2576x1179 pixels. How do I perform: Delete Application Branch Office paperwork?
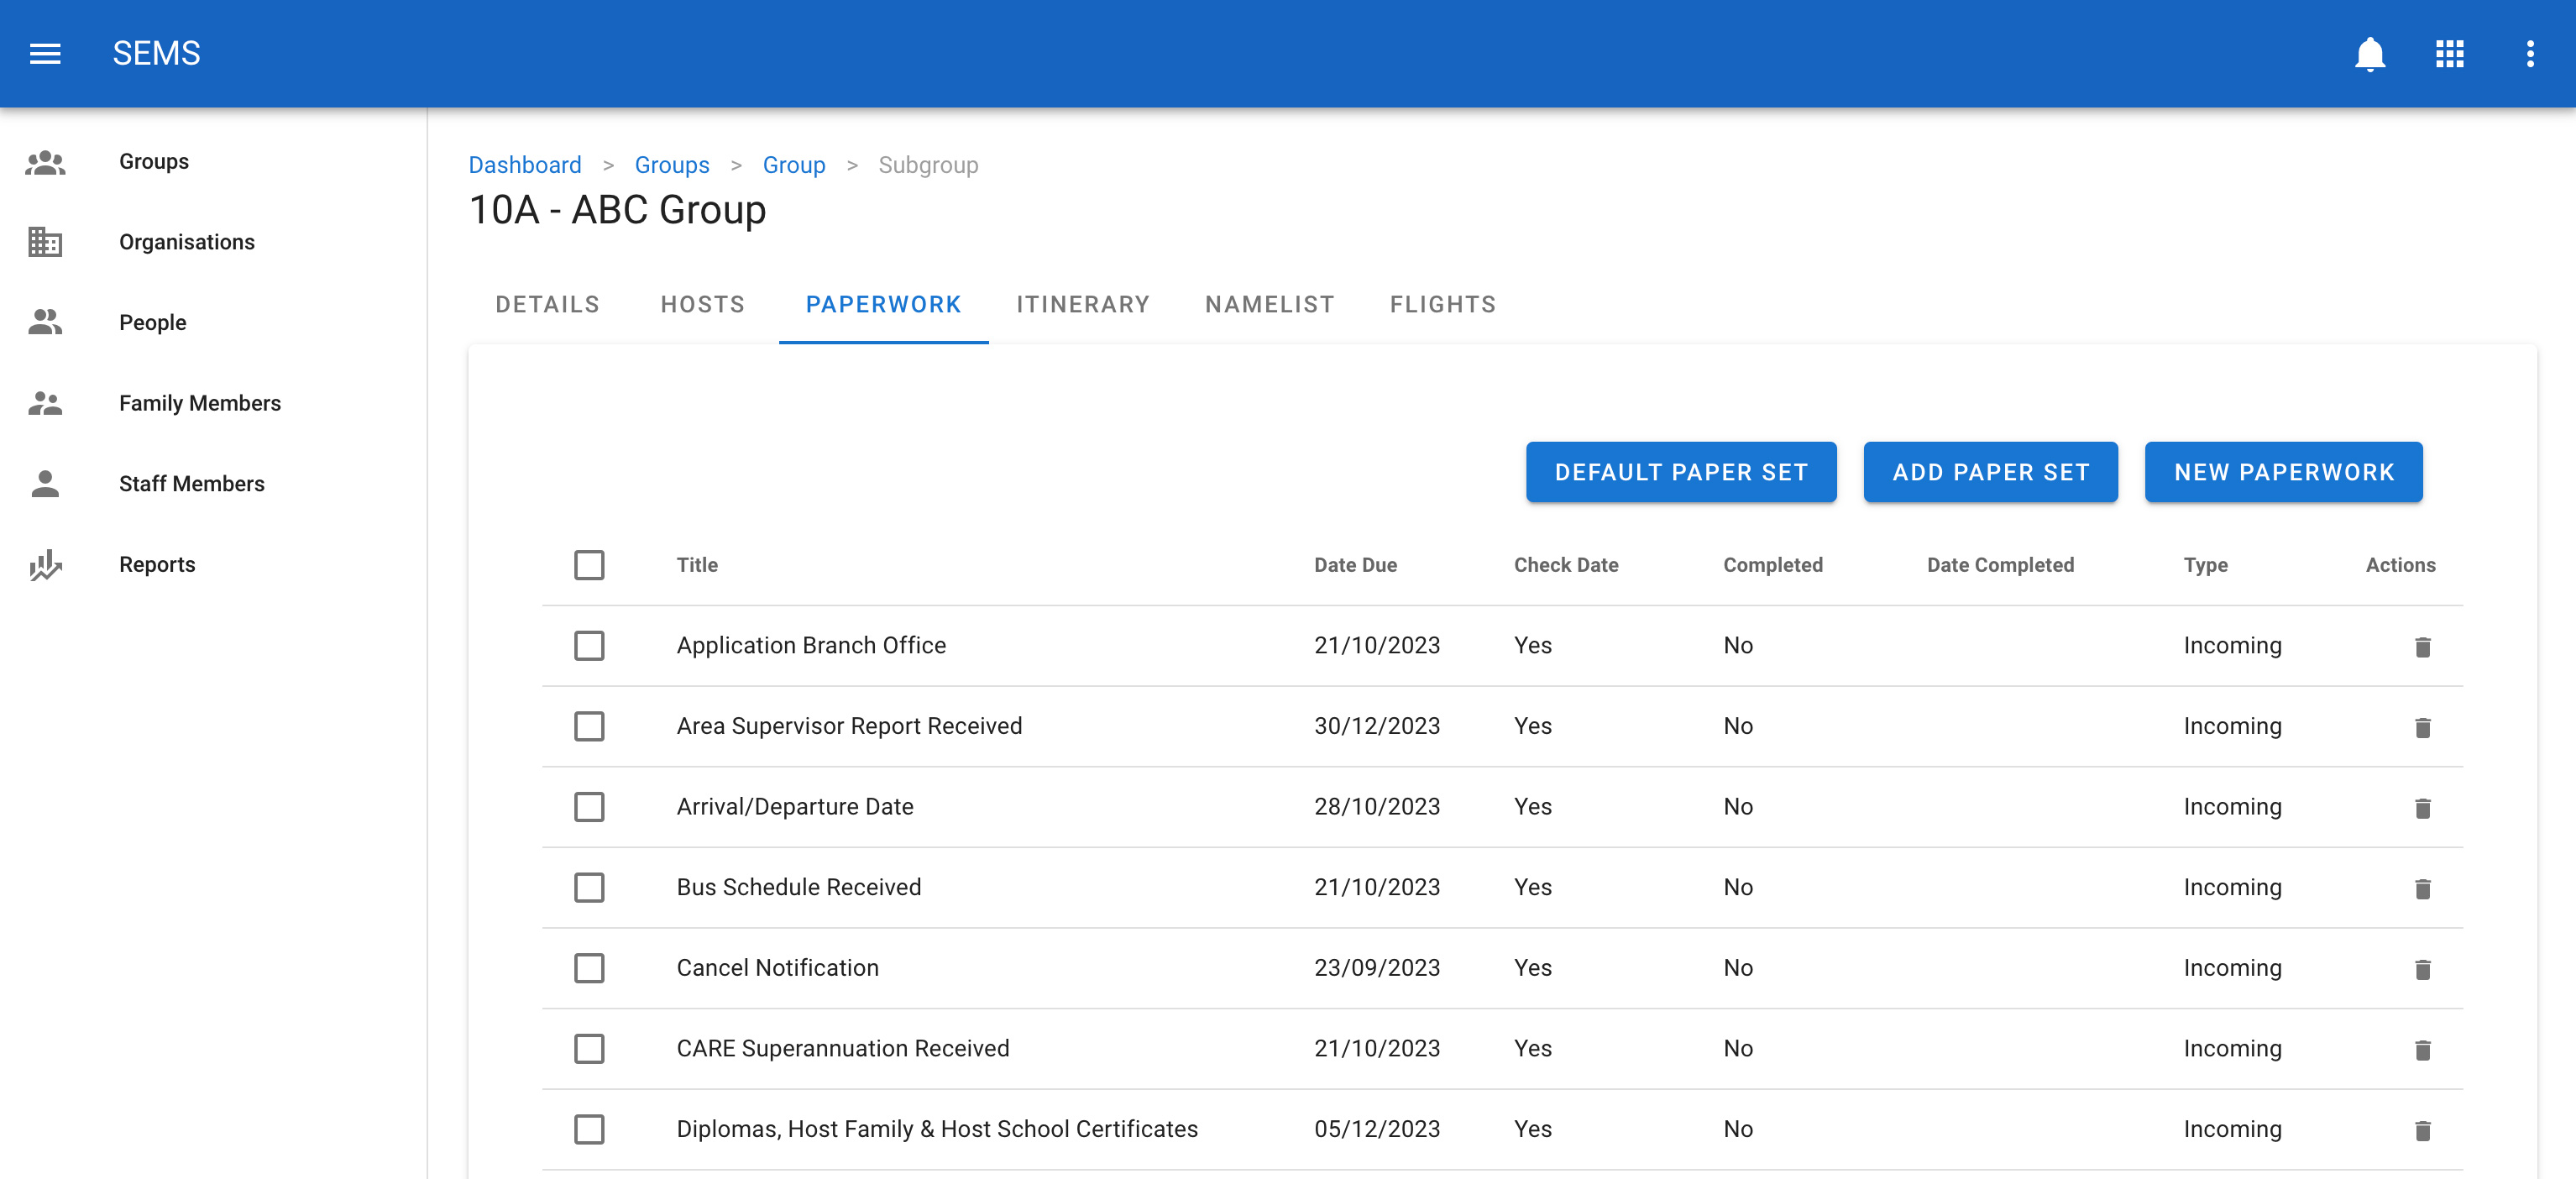pos(2422,647)
